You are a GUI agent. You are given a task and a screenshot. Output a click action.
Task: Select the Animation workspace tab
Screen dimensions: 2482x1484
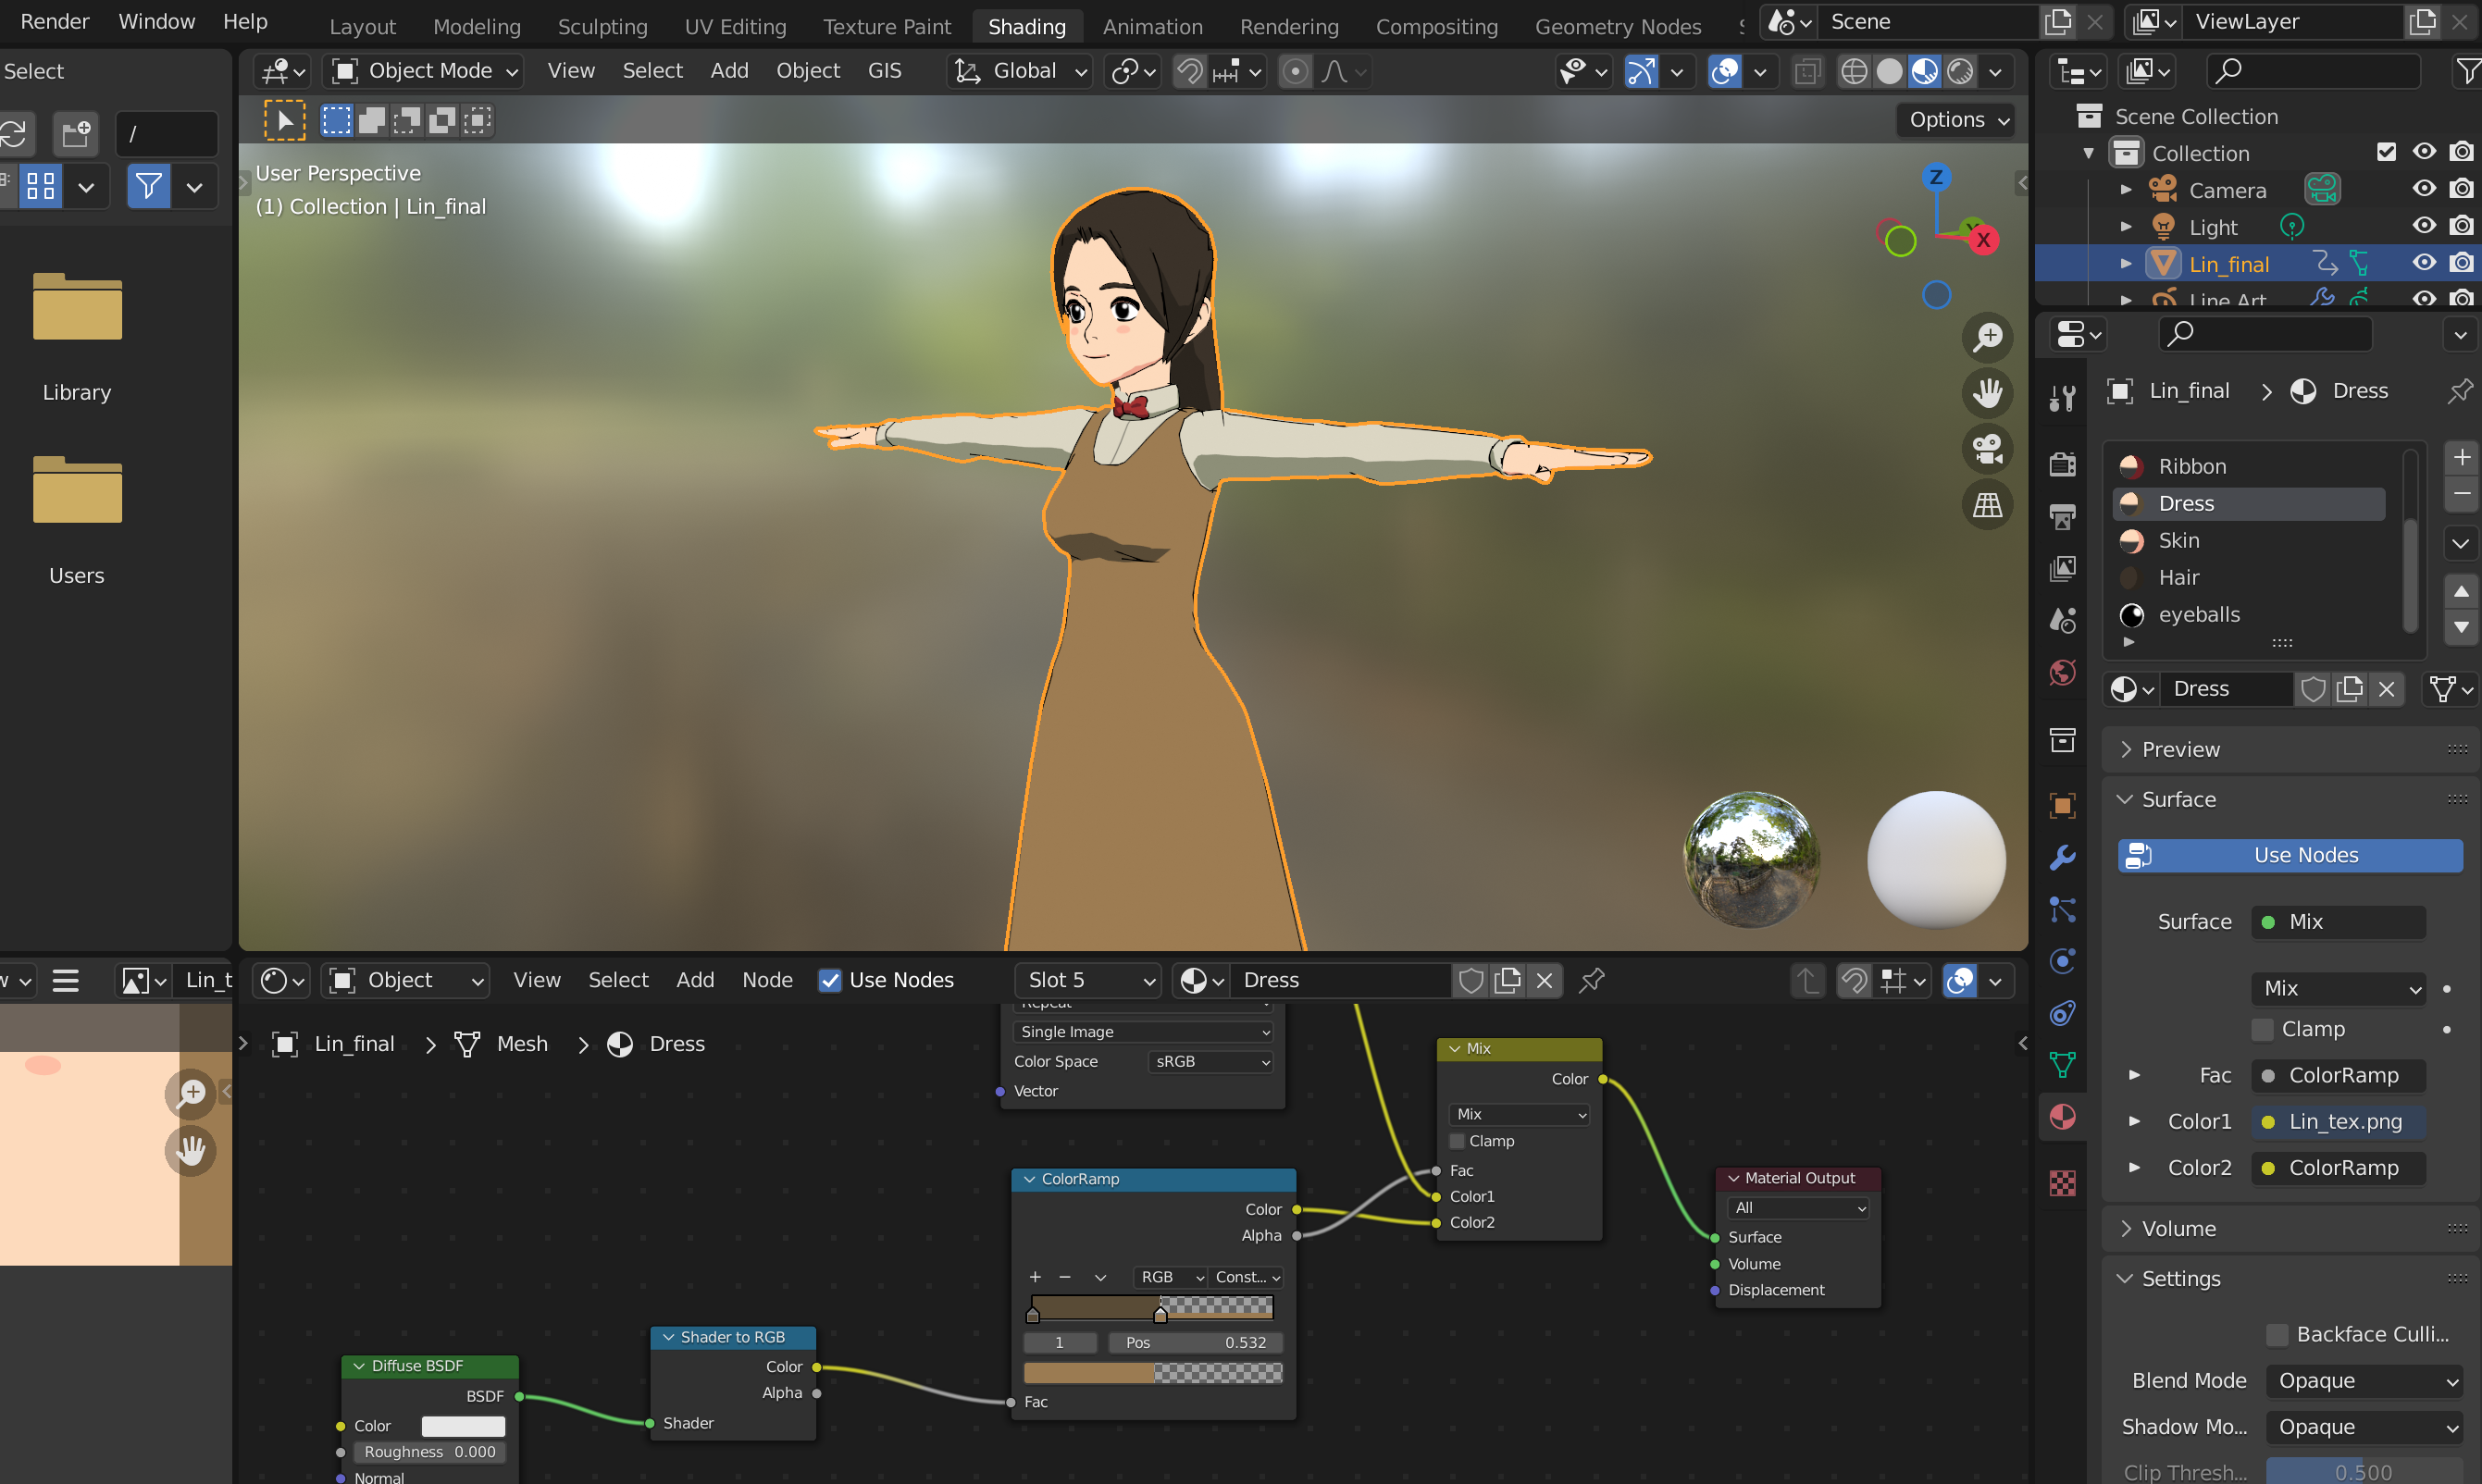(x=1150, y=25)
